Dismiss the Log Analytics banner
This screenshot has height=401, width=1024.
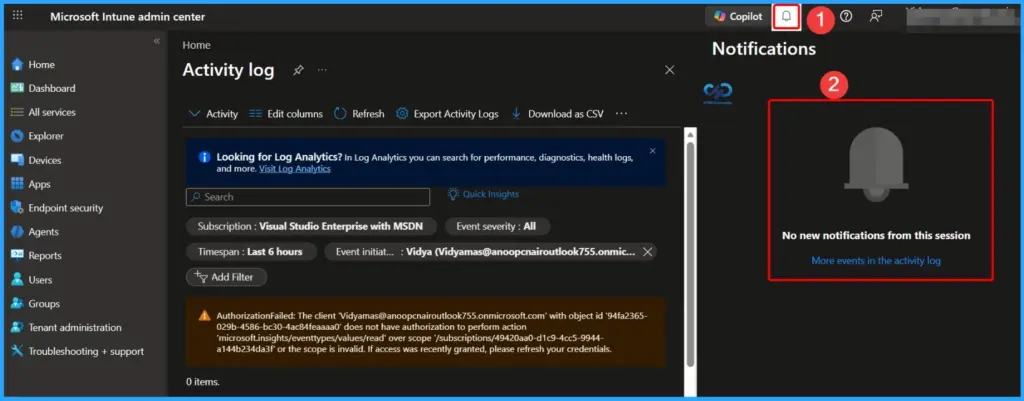tap(652, 151)
